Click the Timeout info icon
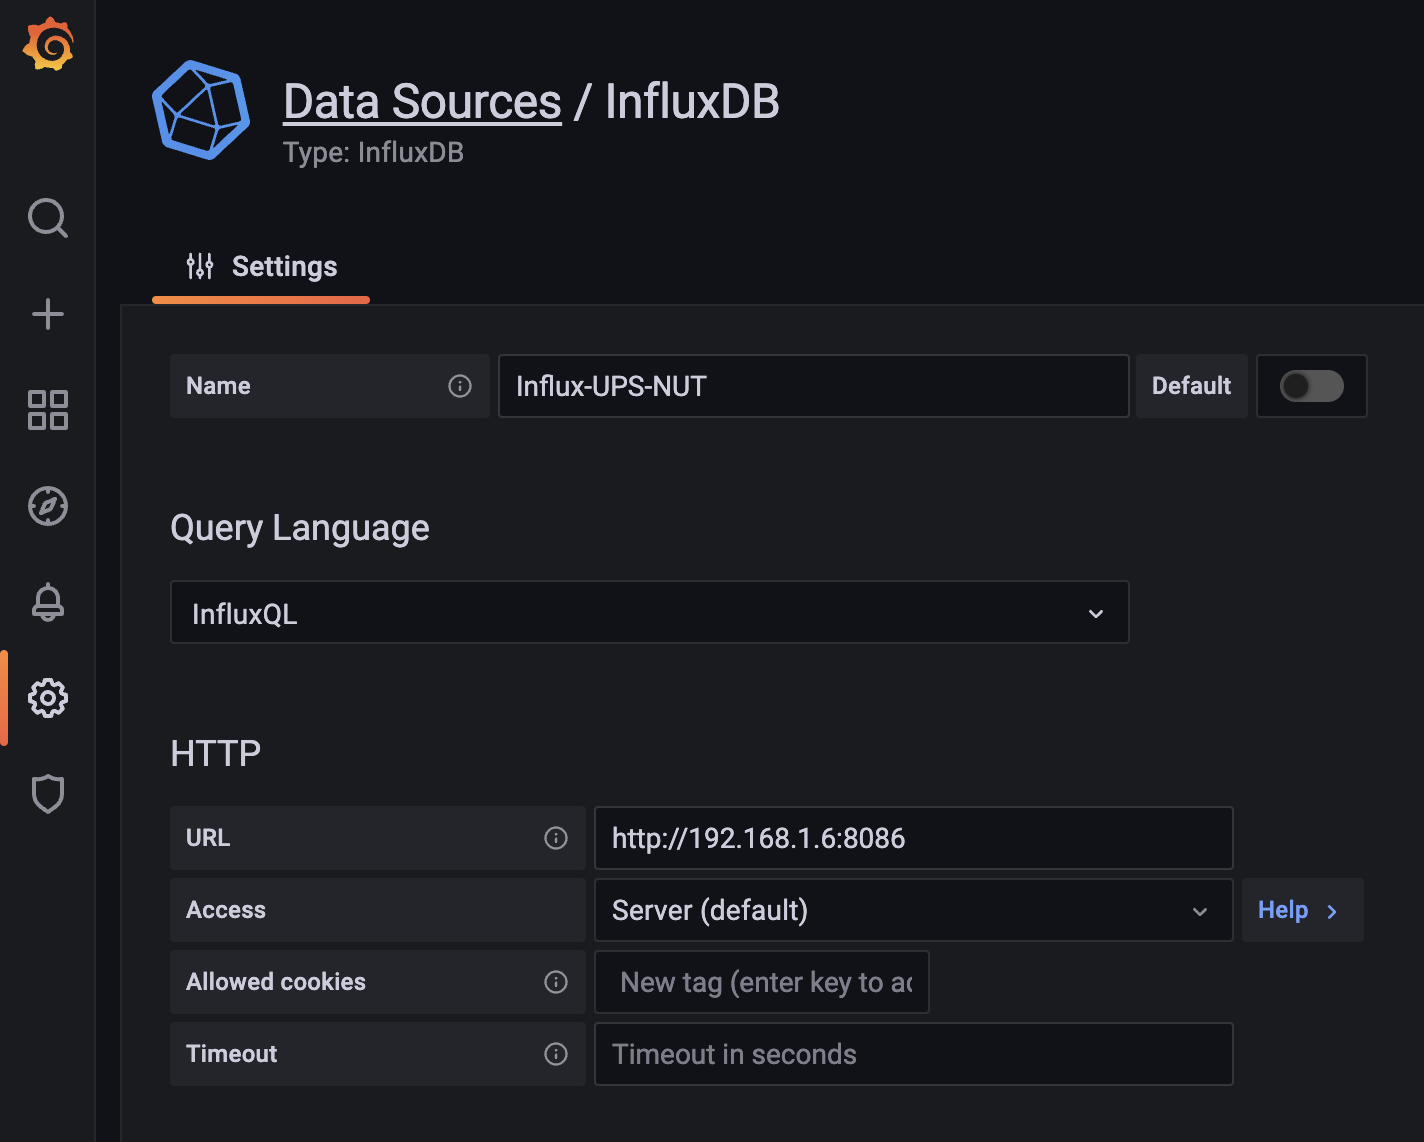 tap(556, 1054)
